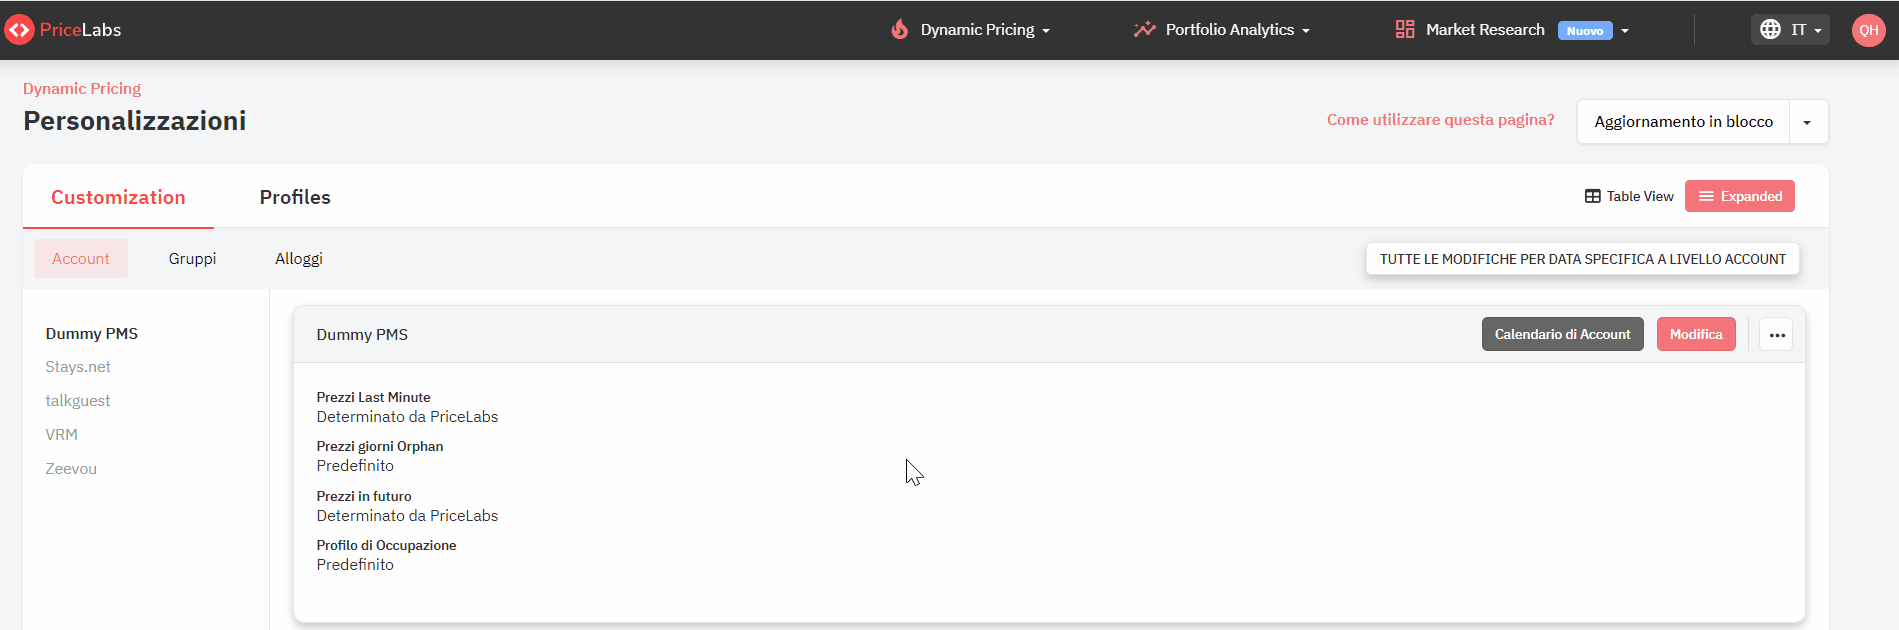
Task: Click Tutte le modifiche per data specifica button
Action: (x=1583, y=259)
